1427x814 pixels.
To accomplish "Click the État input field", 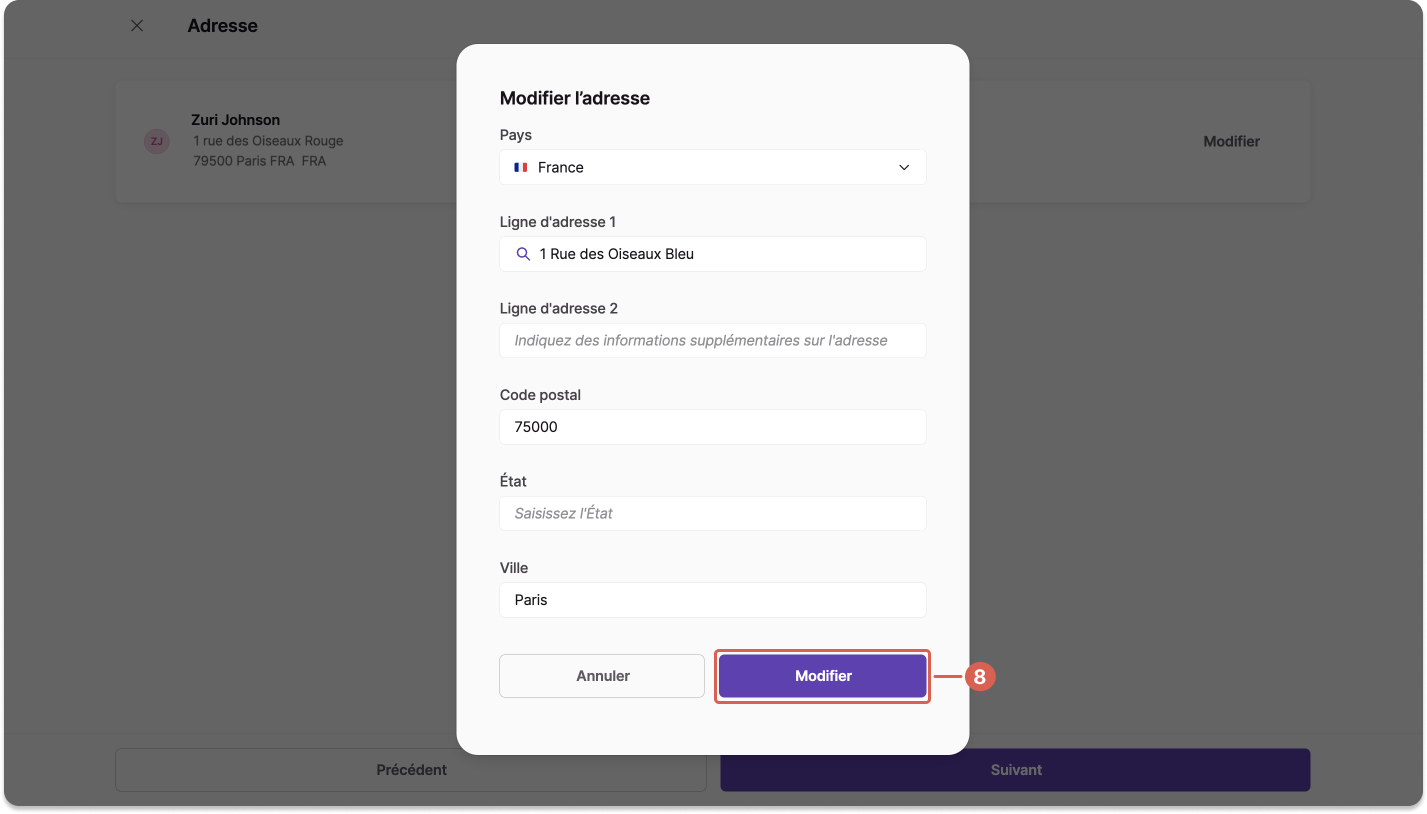I will (713, 513).
